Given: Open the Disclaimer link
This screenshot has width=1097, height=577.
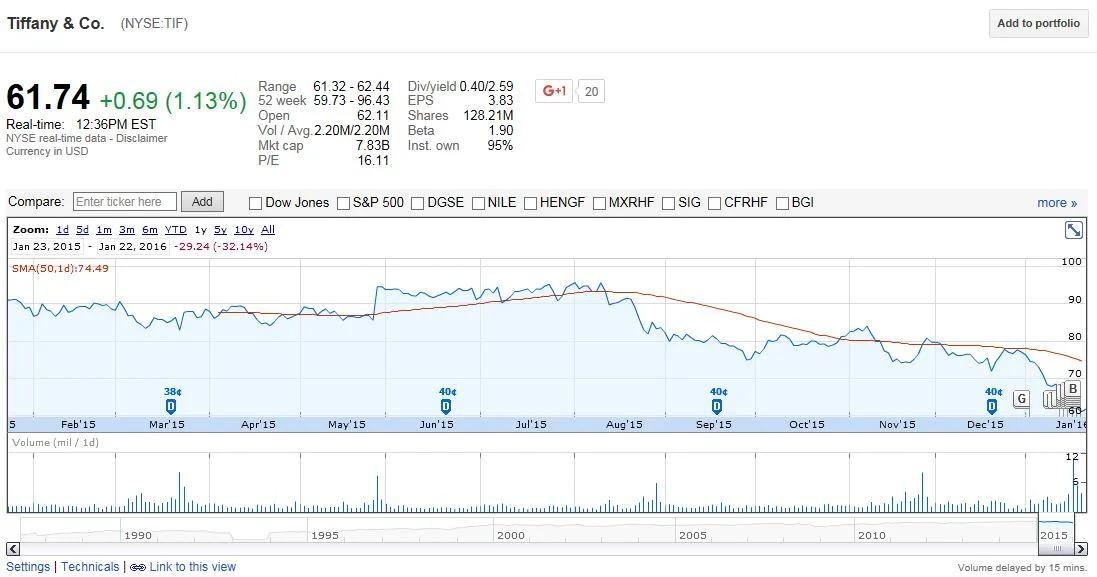Looking at the screenshot, I should (x=142, y=138).
